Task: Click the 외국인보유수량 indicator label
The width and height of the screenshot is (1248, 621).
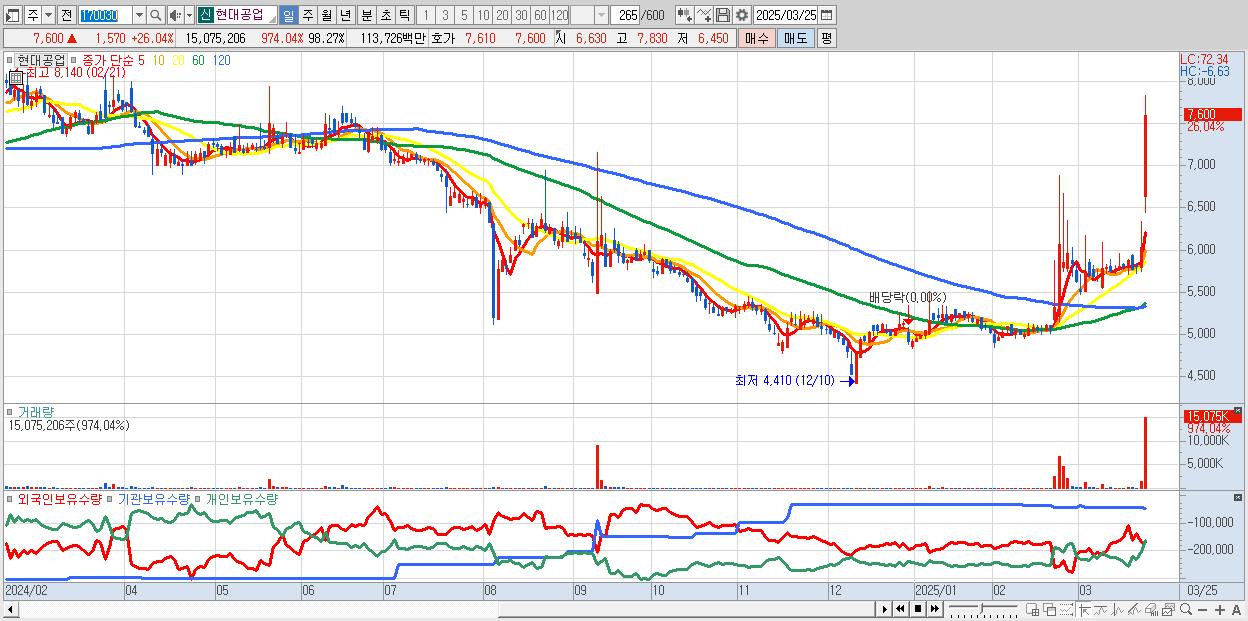Action: [x=60, y=498]
